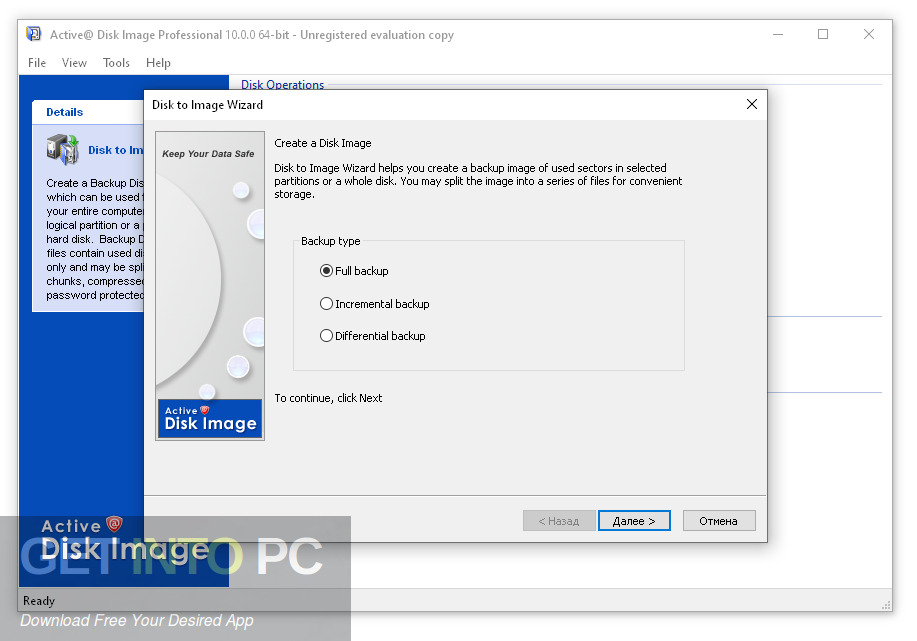Open the Help menu
The image size is (917, 641).
[158, 63]
